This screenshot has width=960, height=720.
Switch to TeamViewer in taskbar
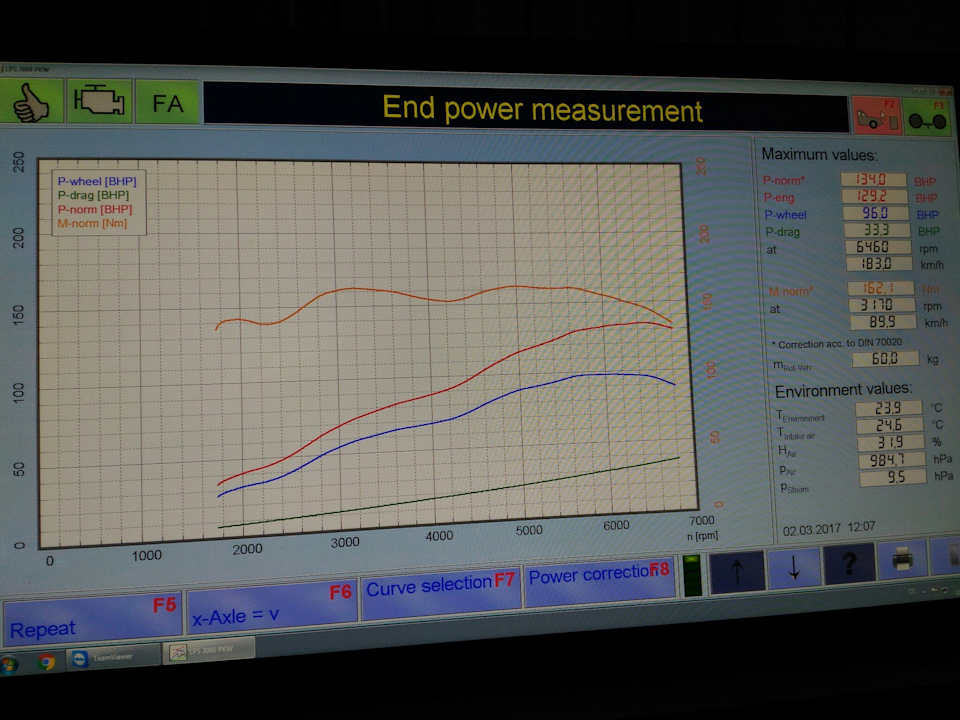tap(111, 658)
